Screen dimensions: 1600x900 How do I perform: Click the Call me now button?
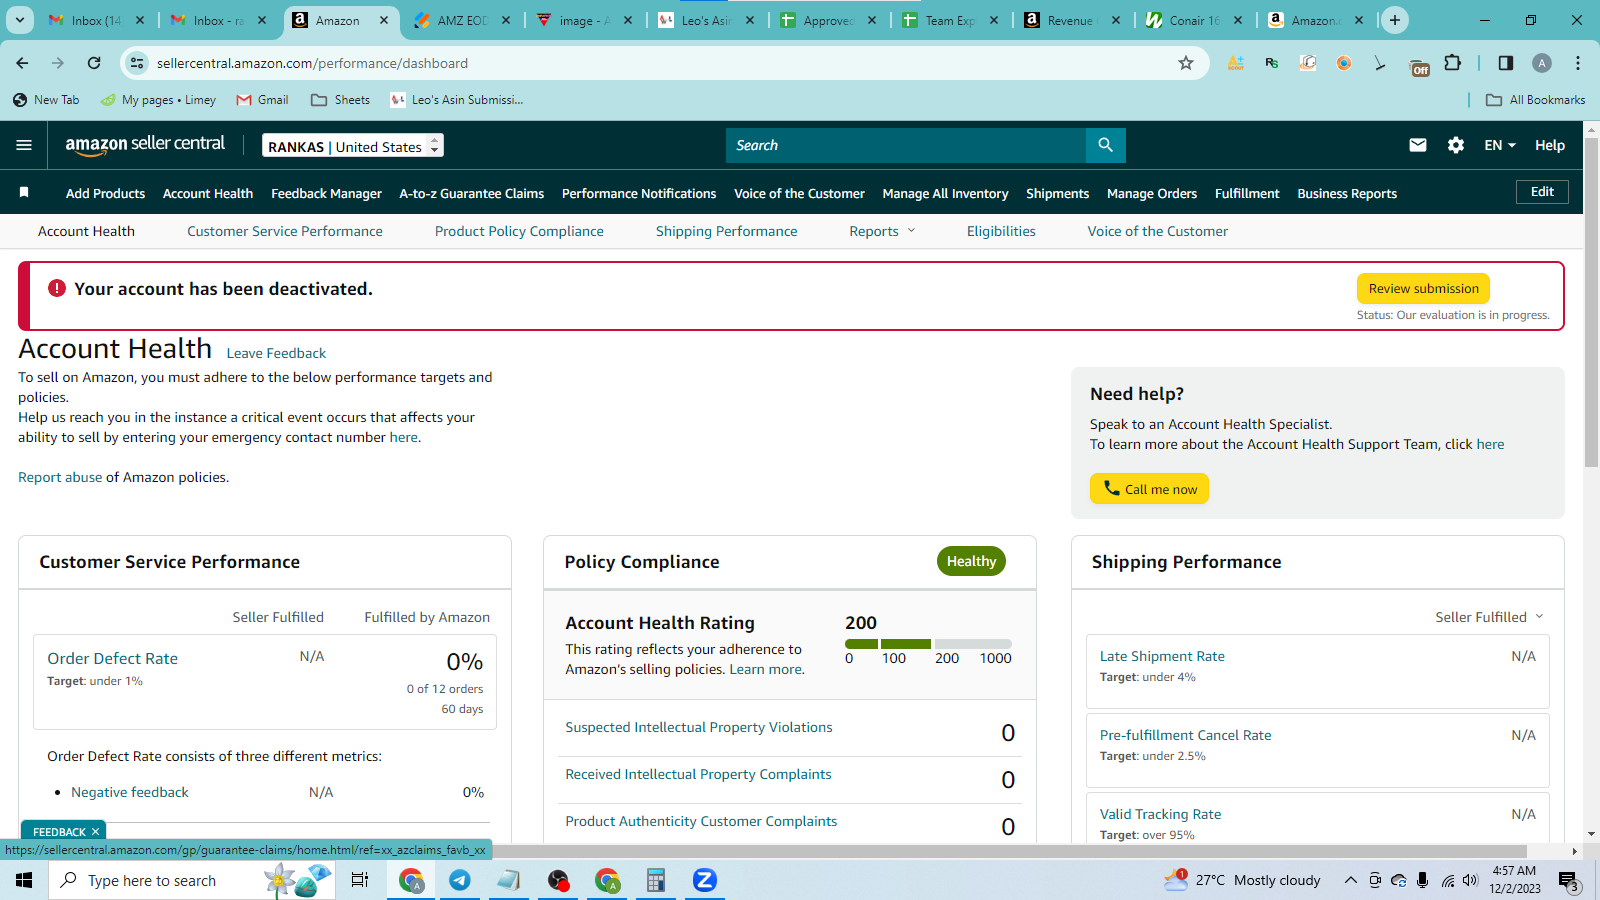1150,488
